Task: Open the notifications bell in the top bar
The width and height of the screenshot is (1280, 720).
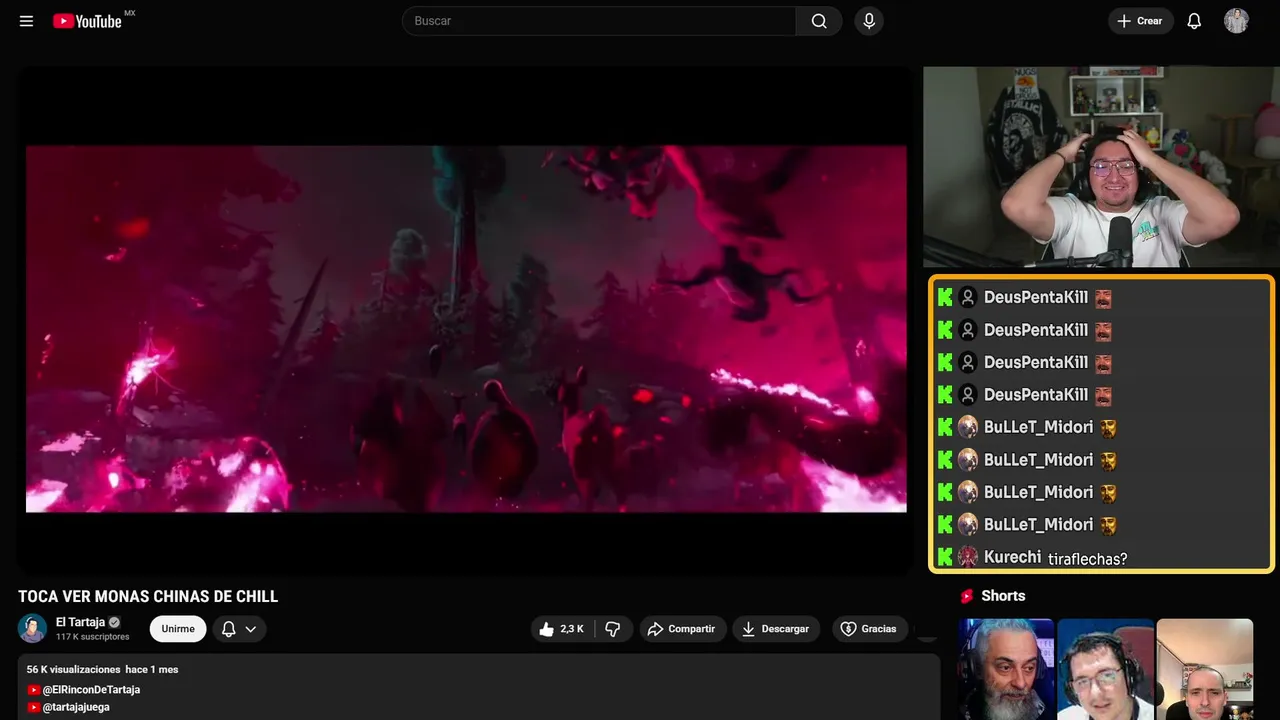Action: (1194, 21)
